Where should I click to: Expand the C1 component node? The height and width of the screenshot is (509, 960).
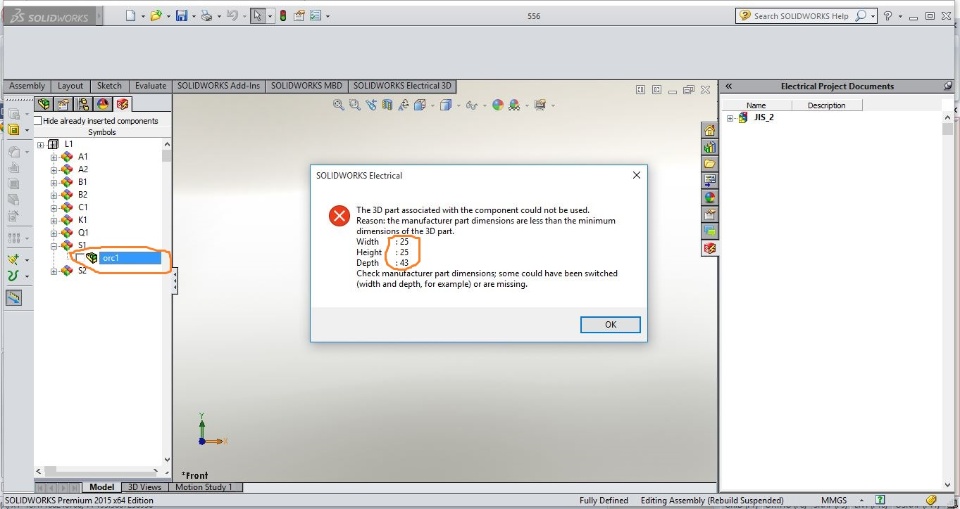(54, 208)
